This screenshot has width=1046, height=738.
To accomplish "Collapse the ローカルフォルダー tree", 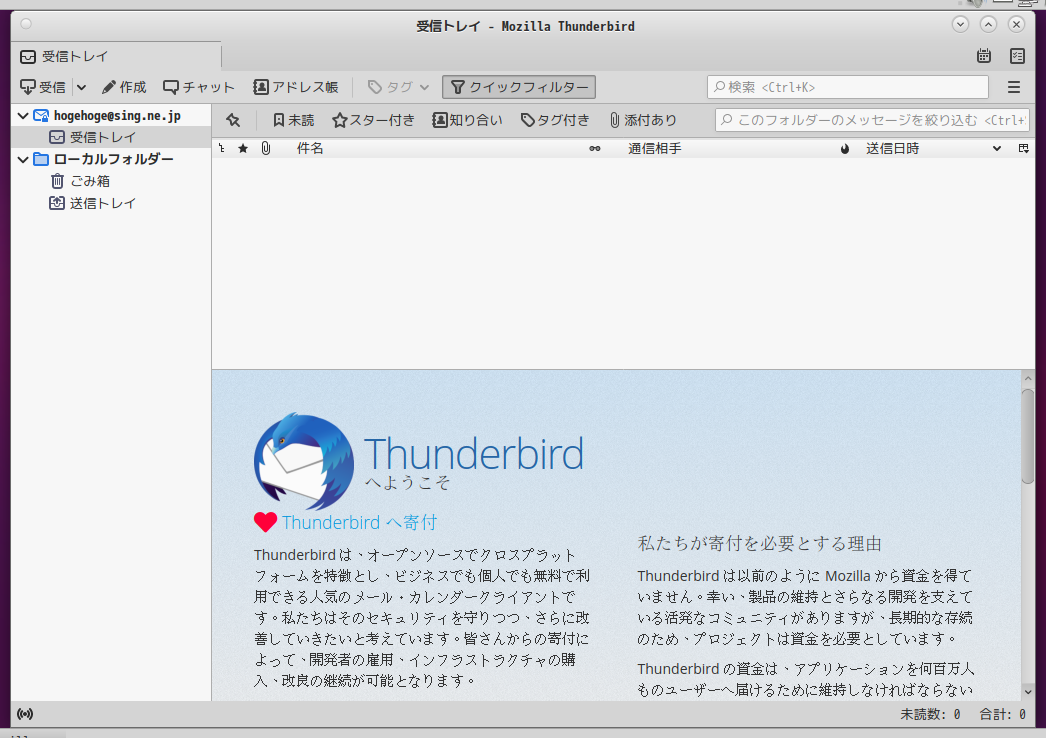I will point(23,159).
